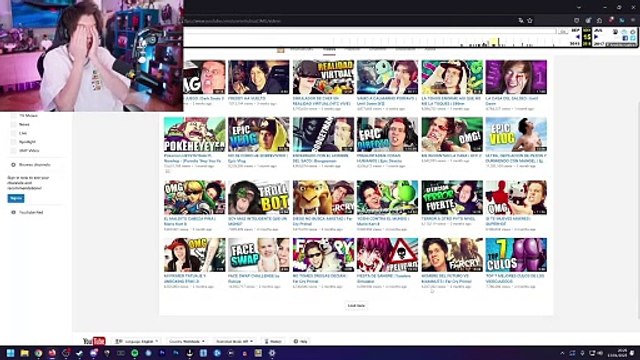Open History from the footer
This screenshot has height=360, width=640.
click(x=273, y=341)
